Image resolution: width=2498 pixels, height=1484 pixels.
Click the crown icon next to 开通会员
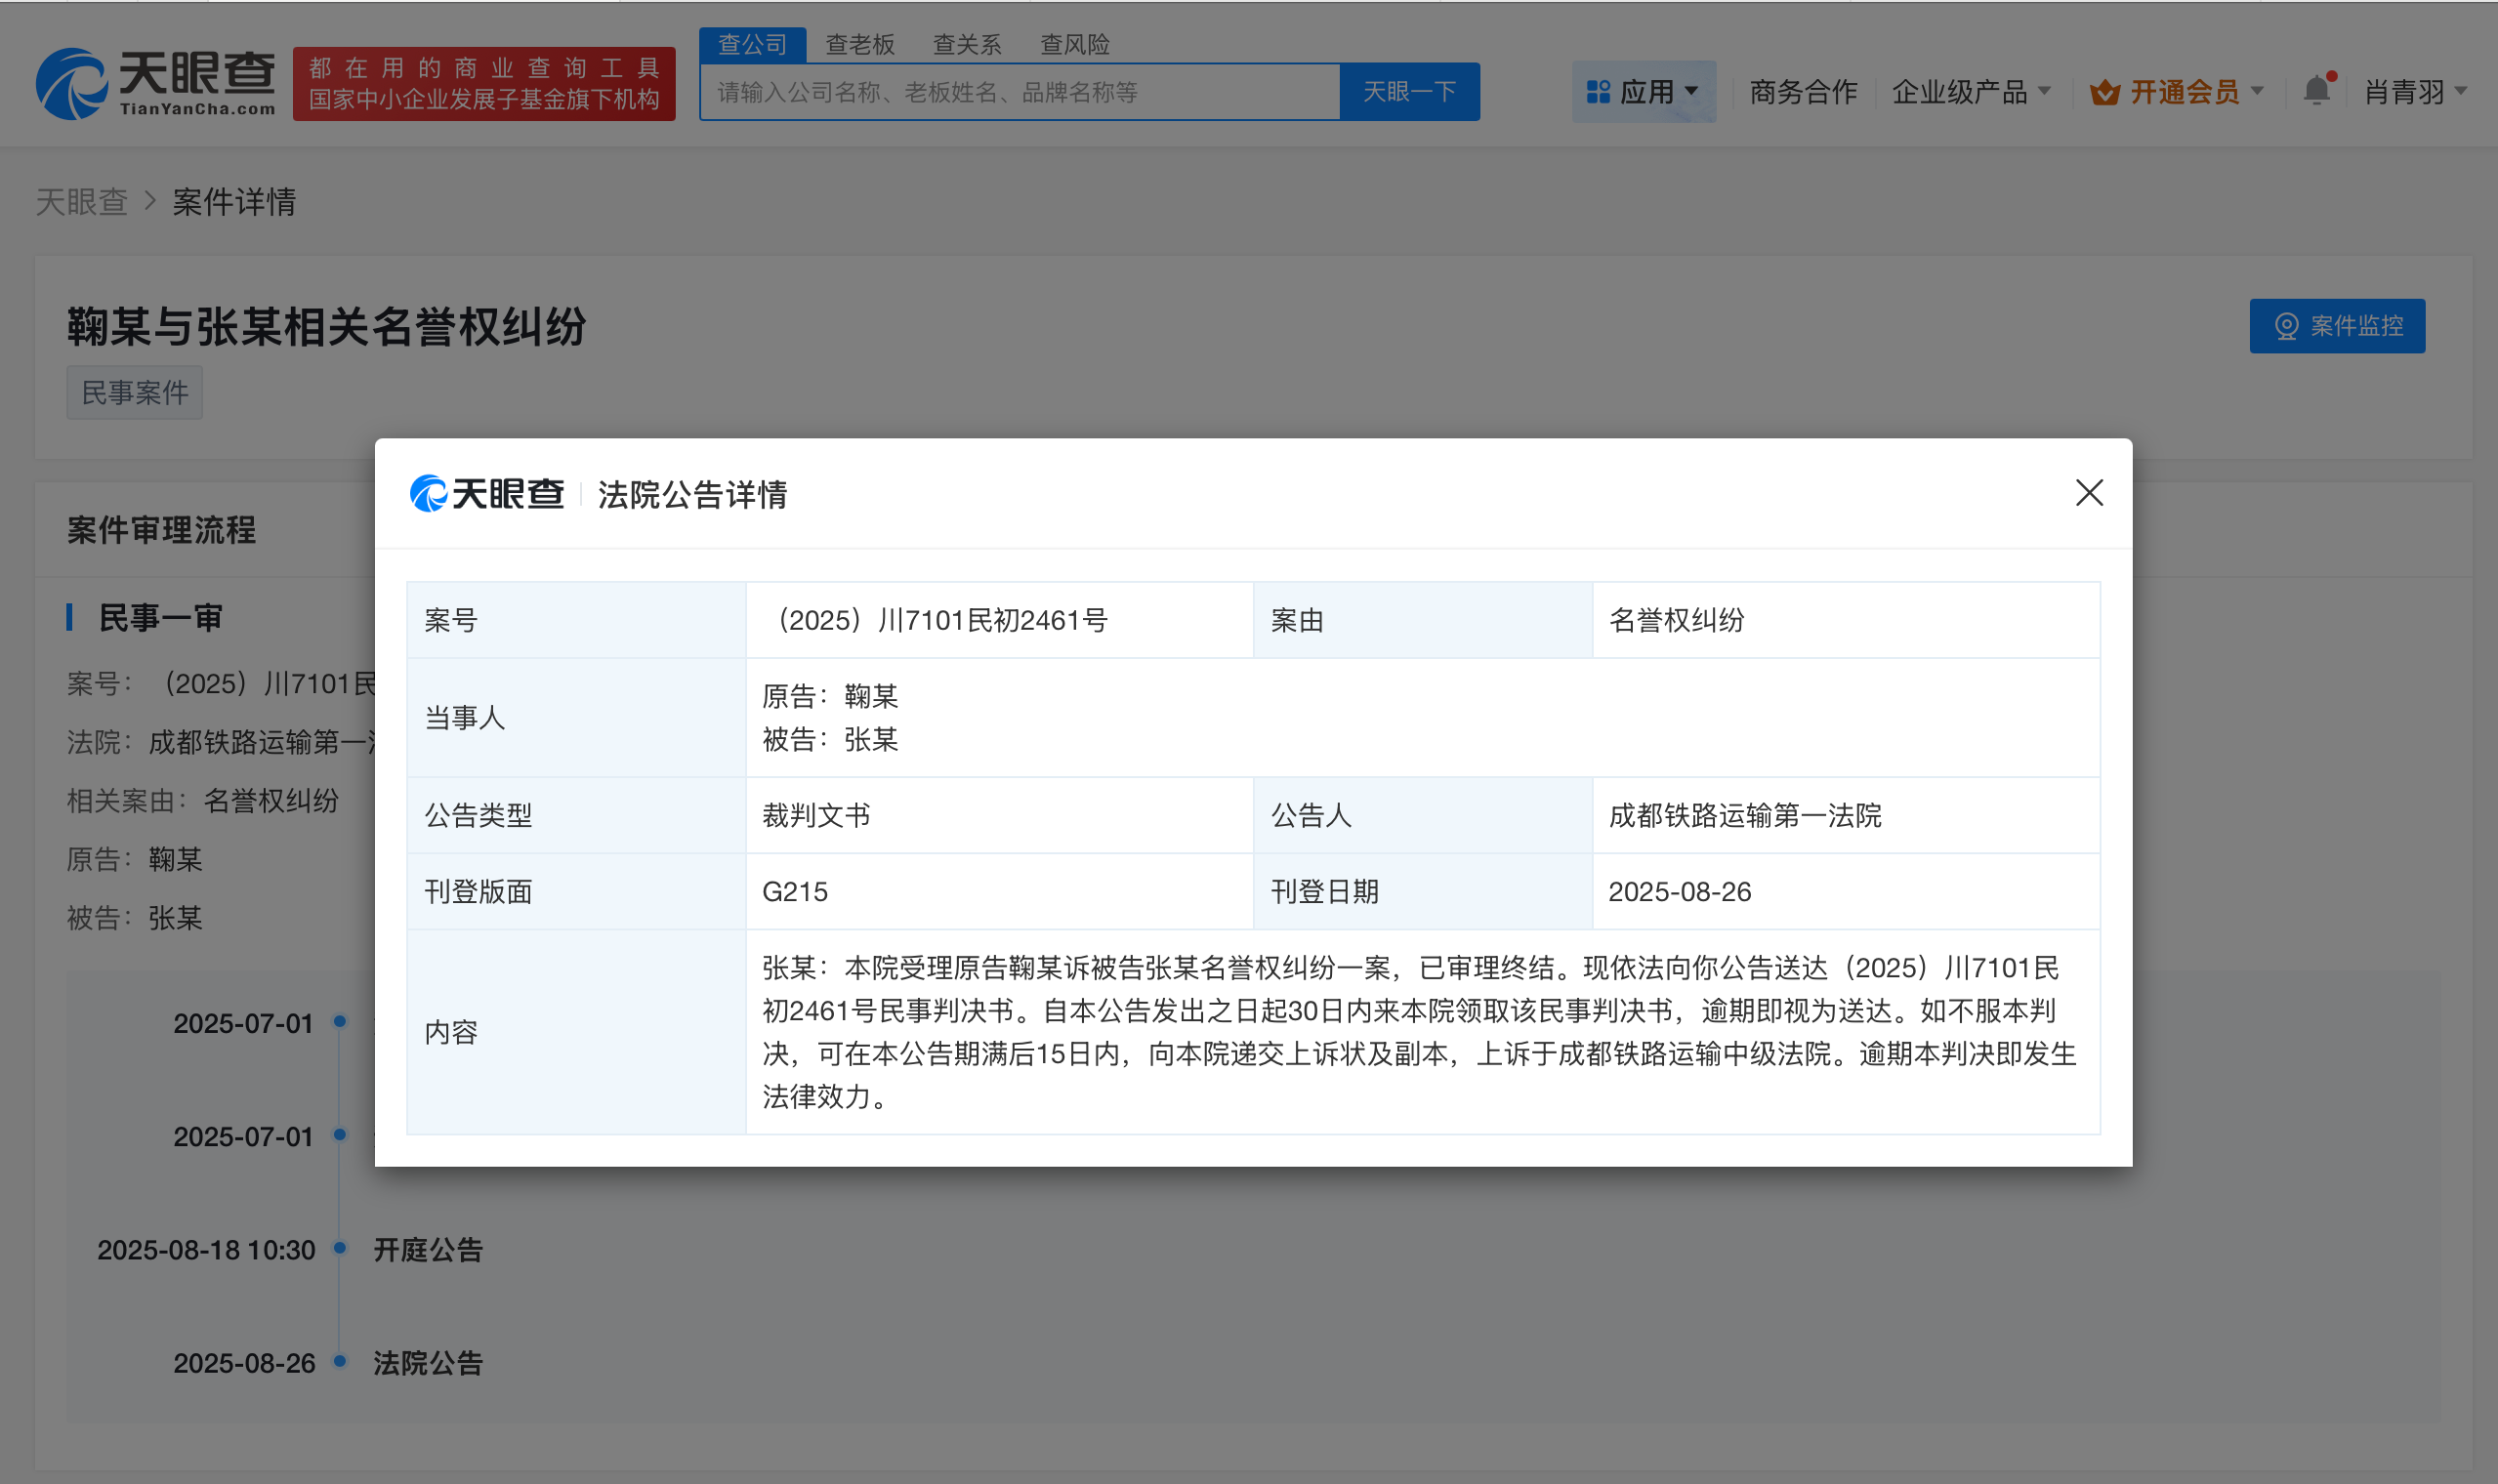2104,91
